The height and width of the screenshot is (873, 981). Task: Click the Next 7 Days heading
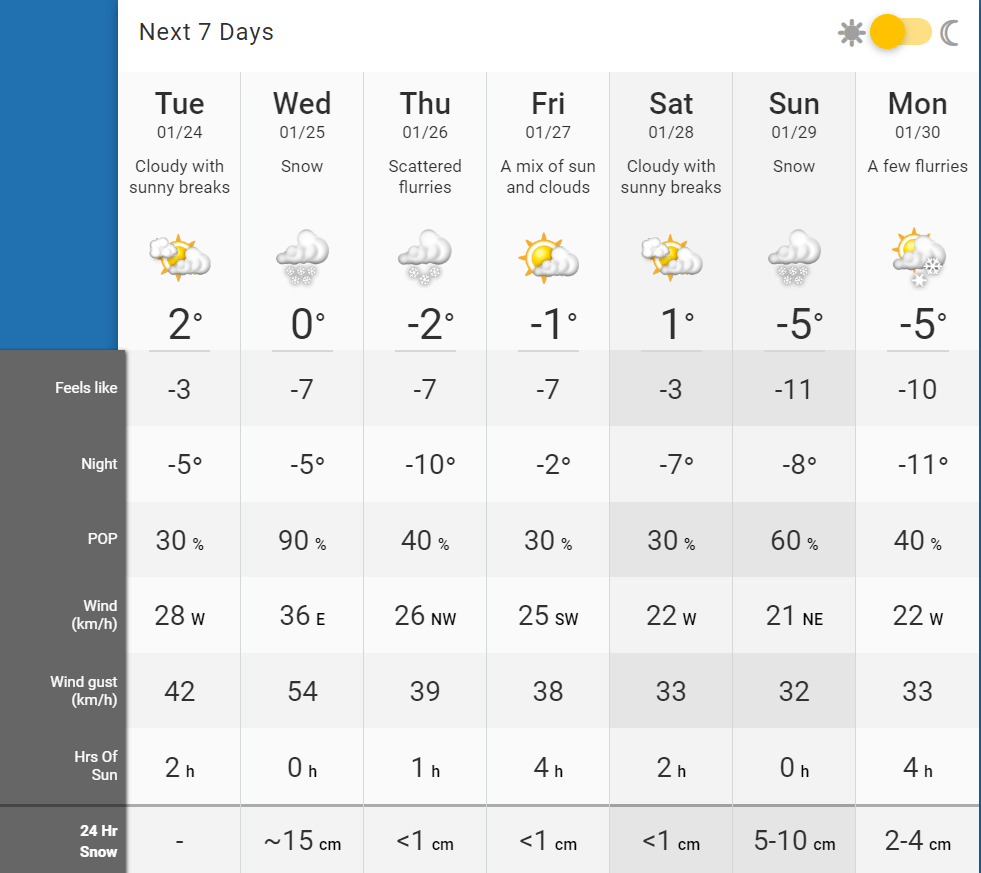pos(206,32)
